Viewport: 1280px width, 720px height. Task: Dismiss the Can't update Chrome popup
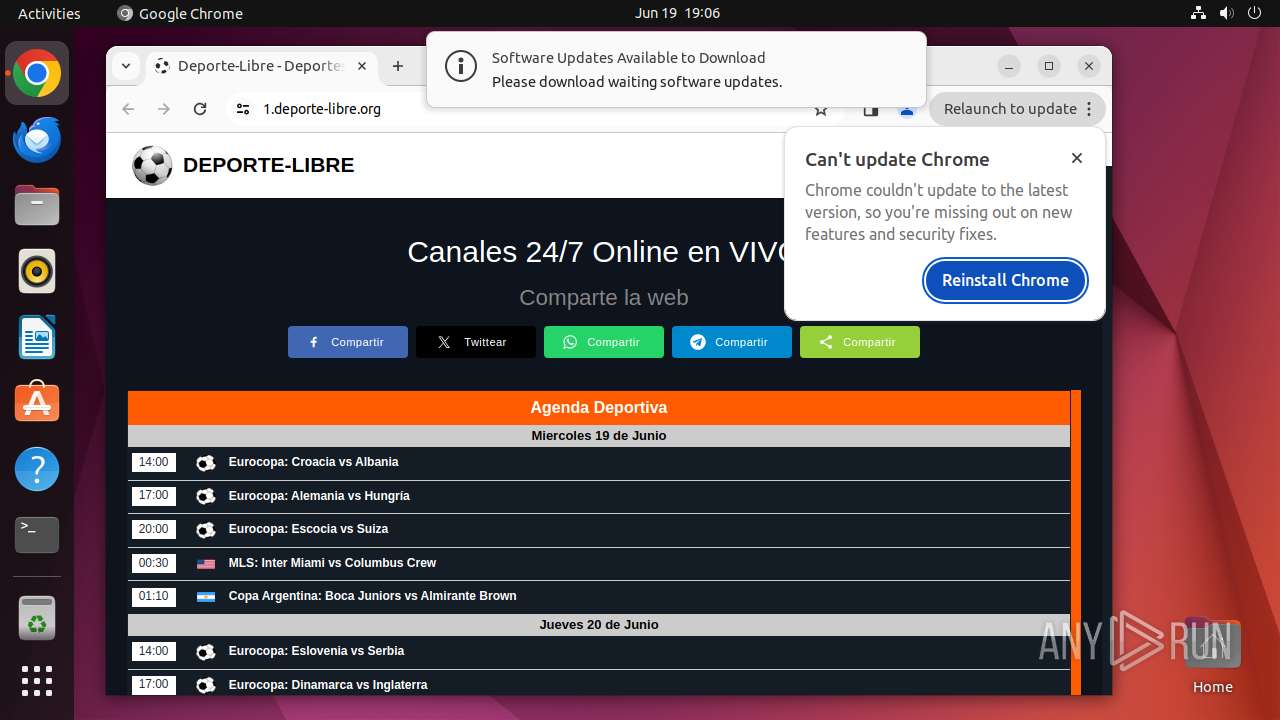(x=1077, y=158)
